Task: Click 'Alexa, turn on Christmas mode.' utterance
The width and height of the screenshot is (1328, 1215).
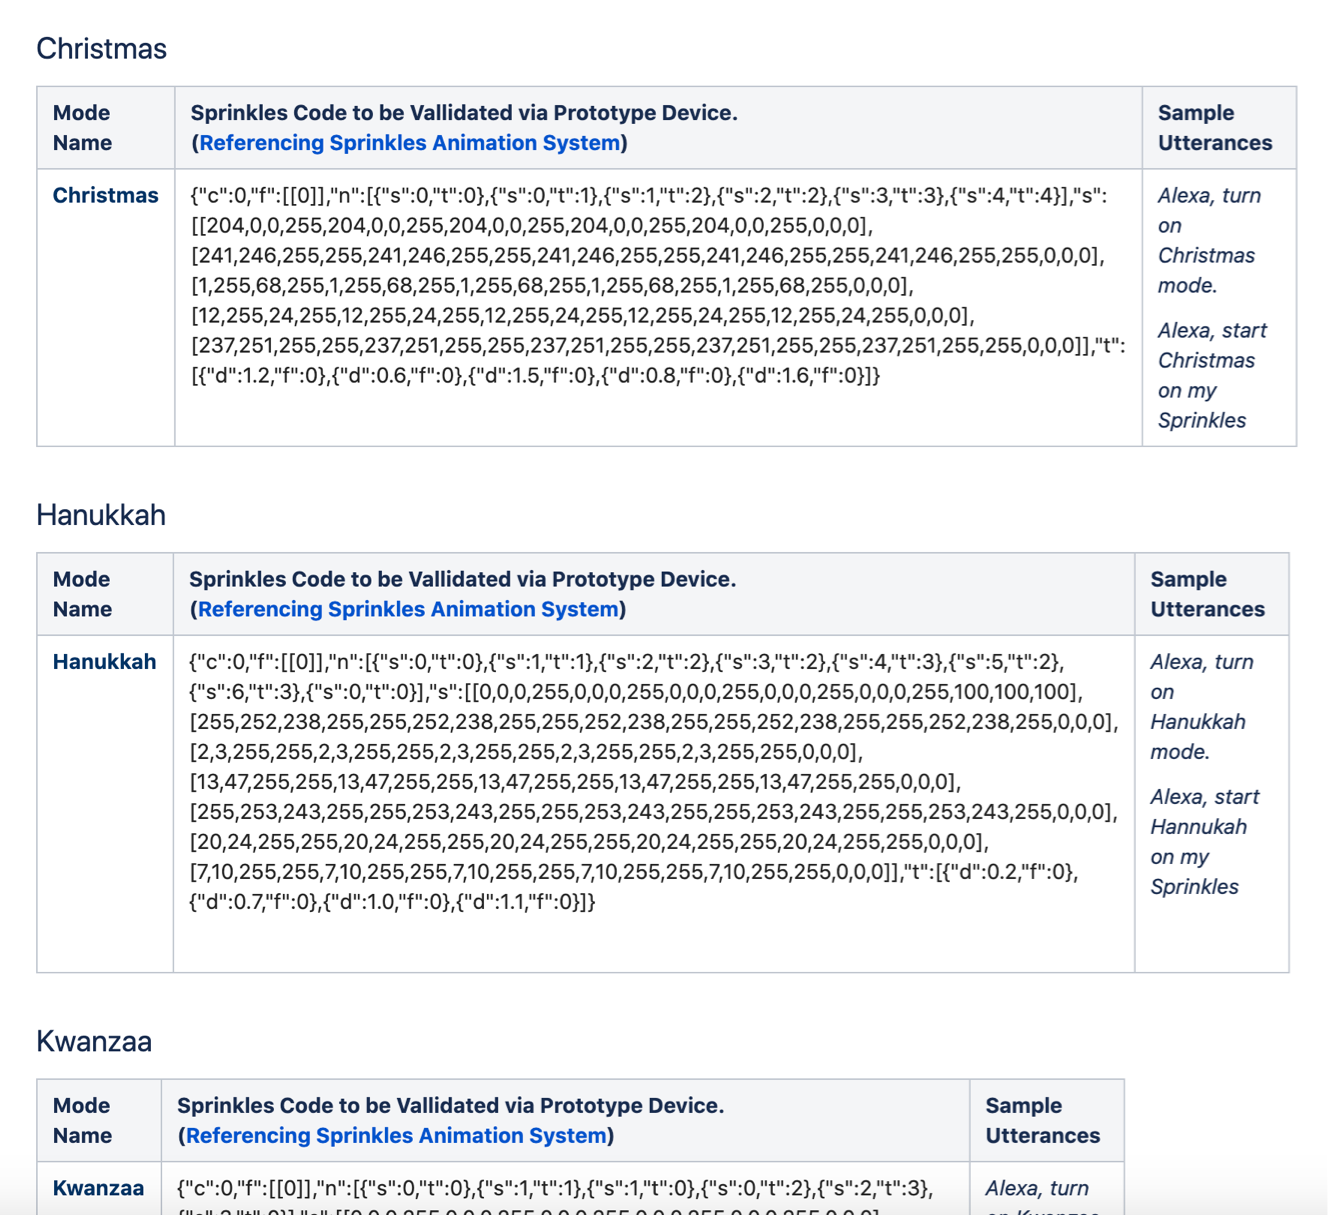Action: tap(1209, 240)
